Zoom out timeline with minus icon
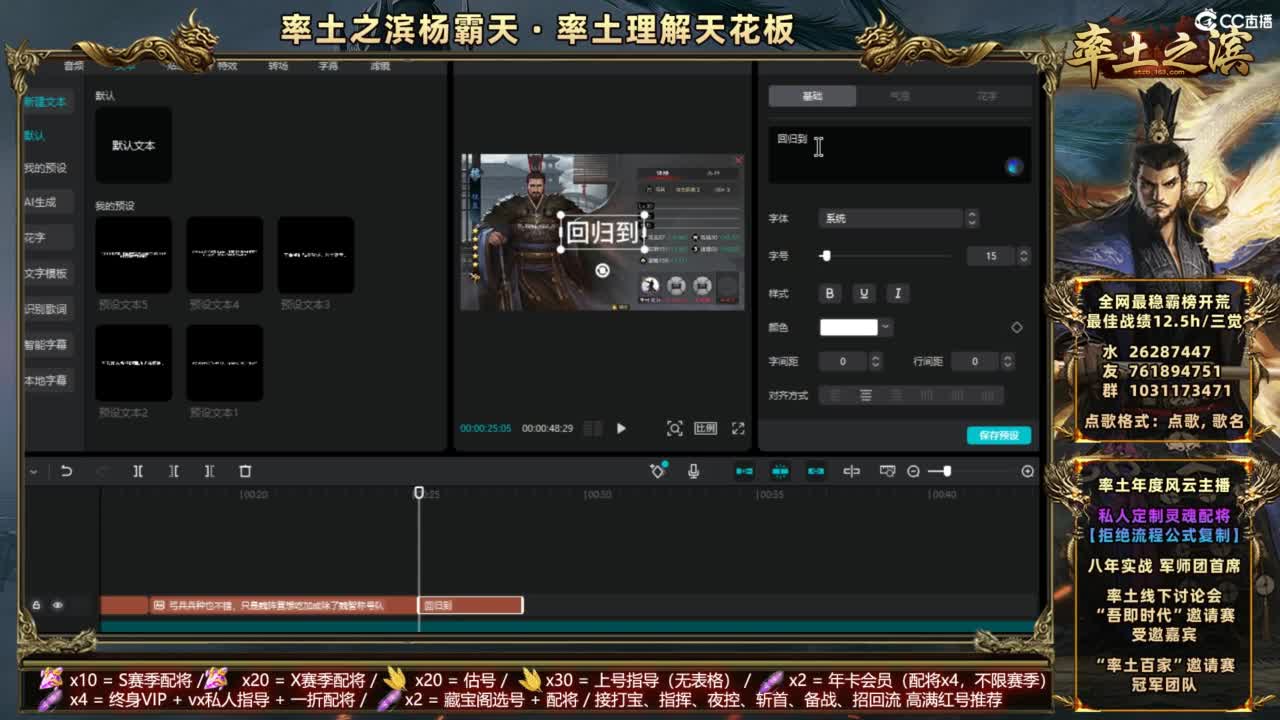The height and width of the screenshot is (720, 1280). [913, 471]
